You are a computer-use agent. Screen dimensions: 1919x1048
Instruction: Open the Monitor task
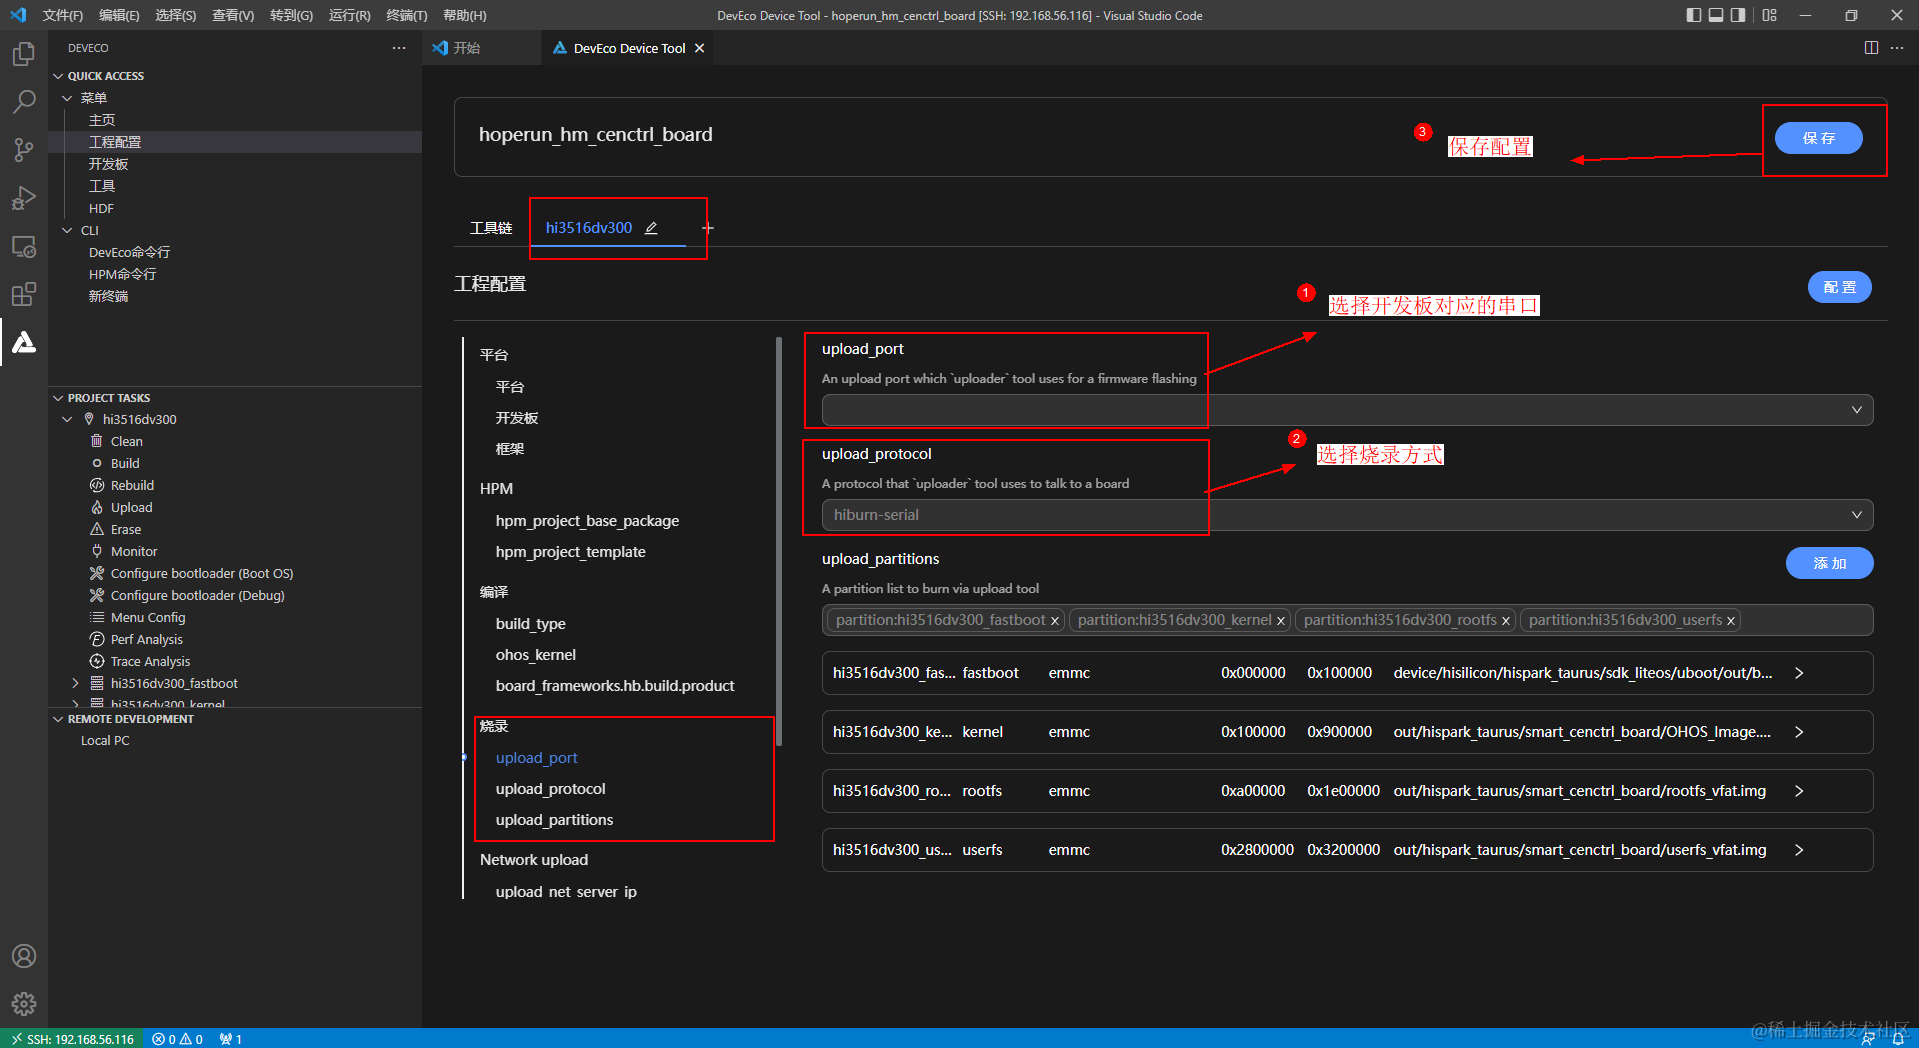(134, 551)
